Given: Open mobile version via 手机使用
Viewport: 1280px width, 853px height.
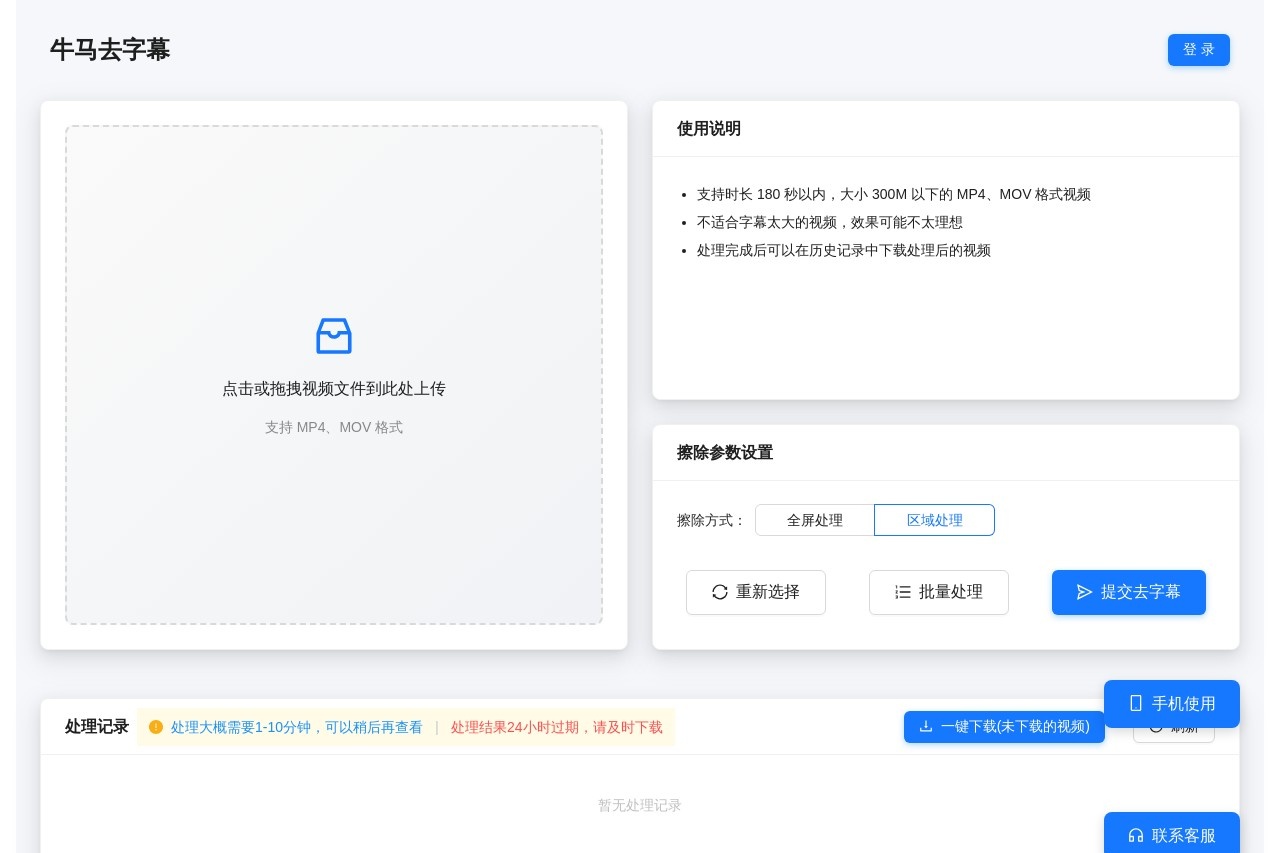Looking at the screenshot, I should (x=1171, y=703).
